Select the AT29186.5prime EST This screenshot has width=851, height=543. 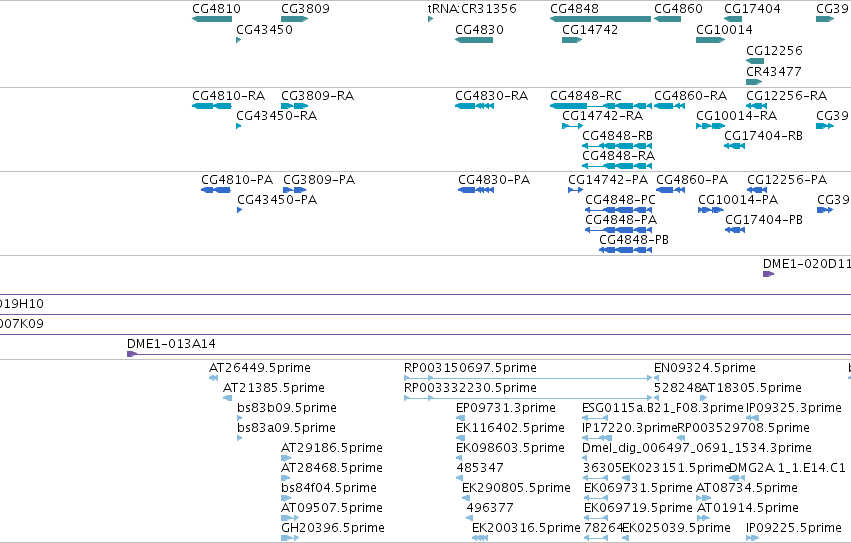tap(286, 458)
